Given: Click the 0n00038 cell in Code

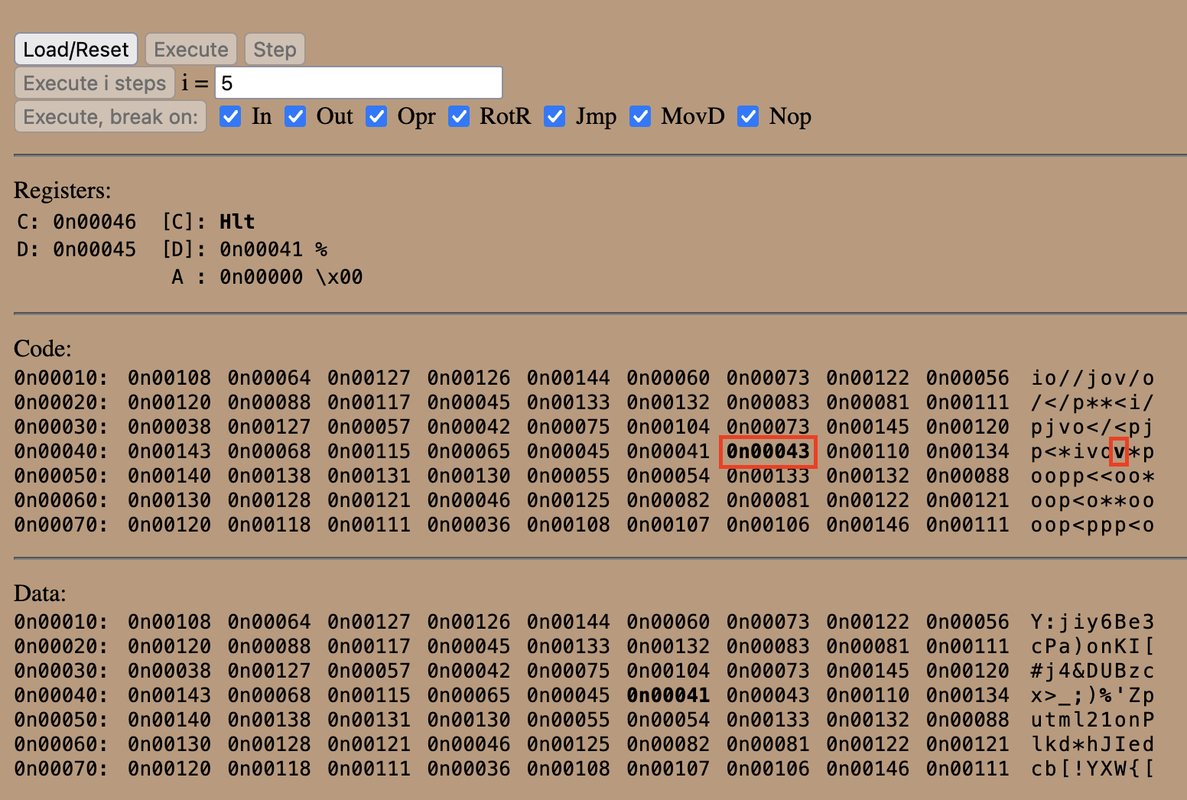Looking at the screenshot, I should [170, 427].
